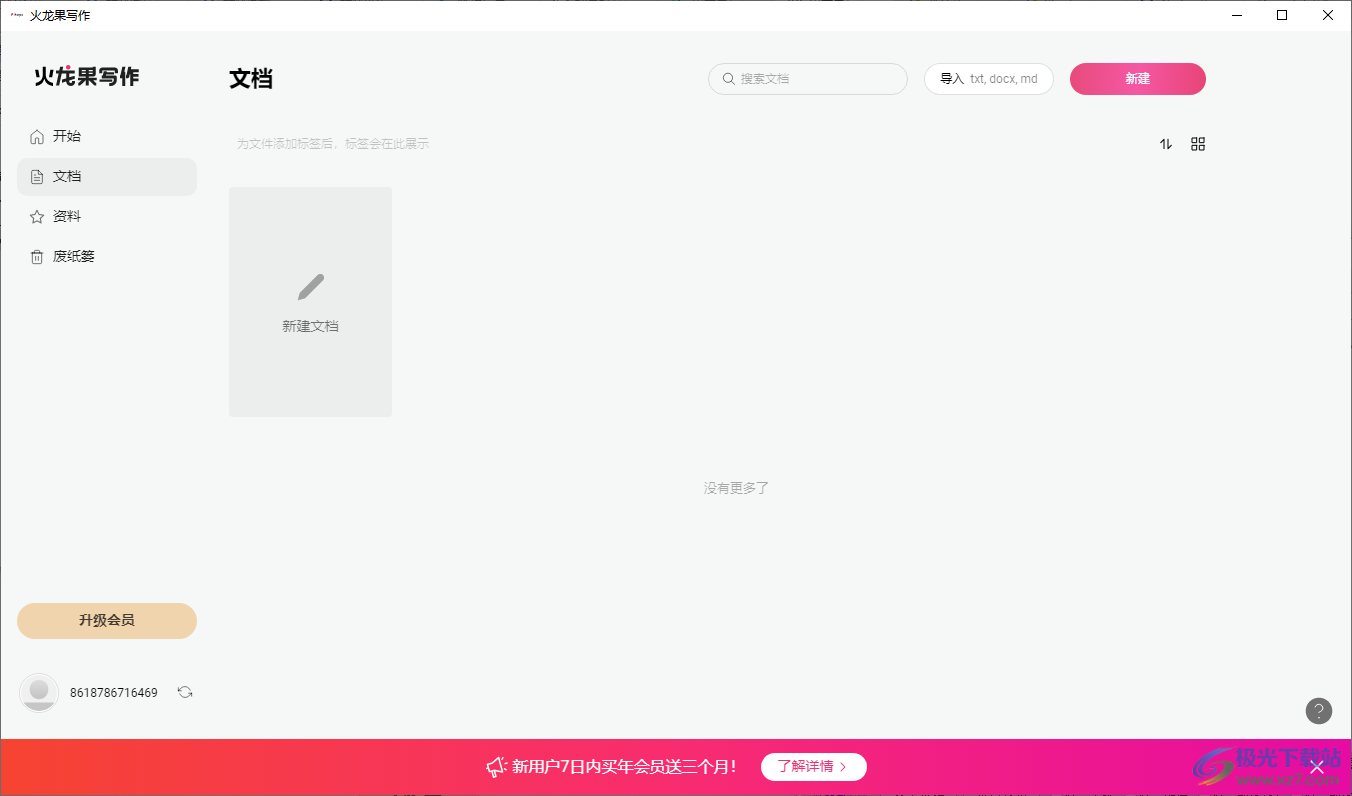Switch to grid view icon

1198,144
